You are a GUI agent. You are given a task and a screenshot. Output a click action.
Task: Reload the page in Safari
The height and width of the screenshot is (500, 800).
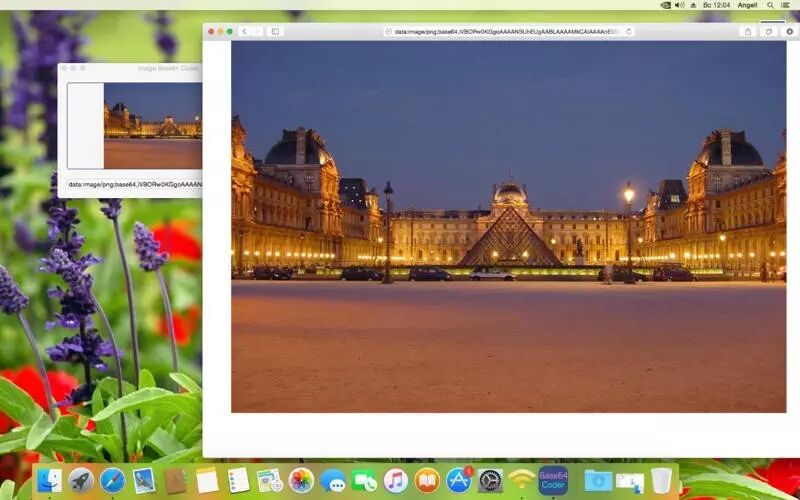[629, 32]
